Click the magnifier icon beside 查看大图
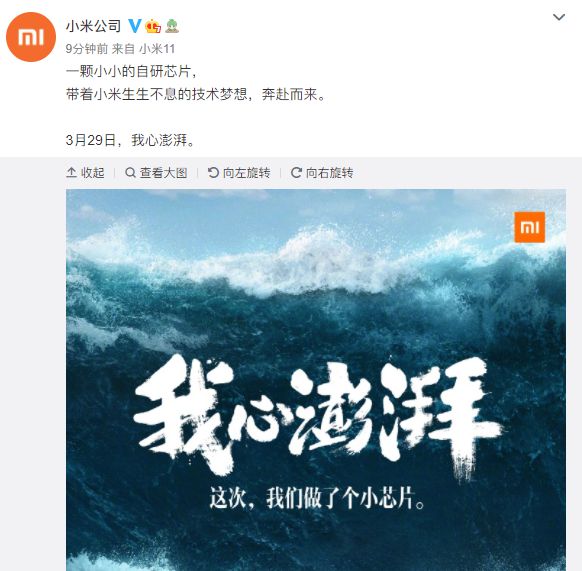 click(130, 173)
